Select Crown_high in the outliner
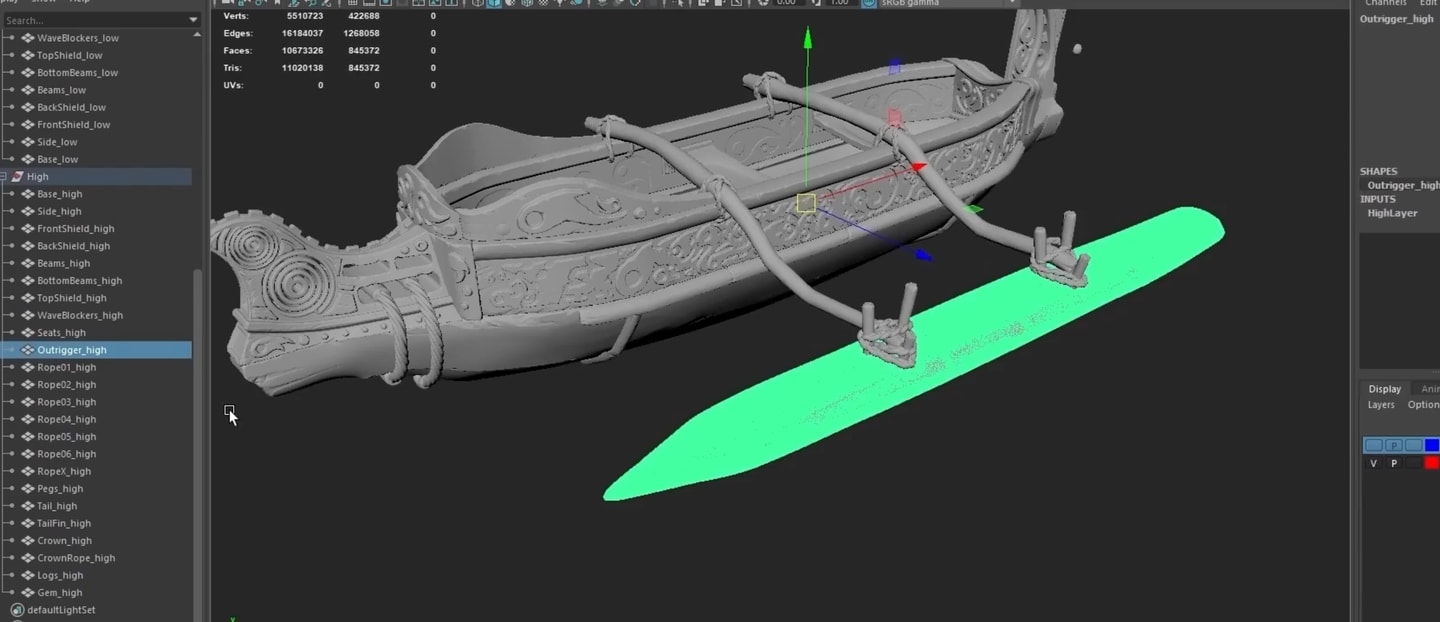Screen dimensions: 1440x622 point(65,541)
